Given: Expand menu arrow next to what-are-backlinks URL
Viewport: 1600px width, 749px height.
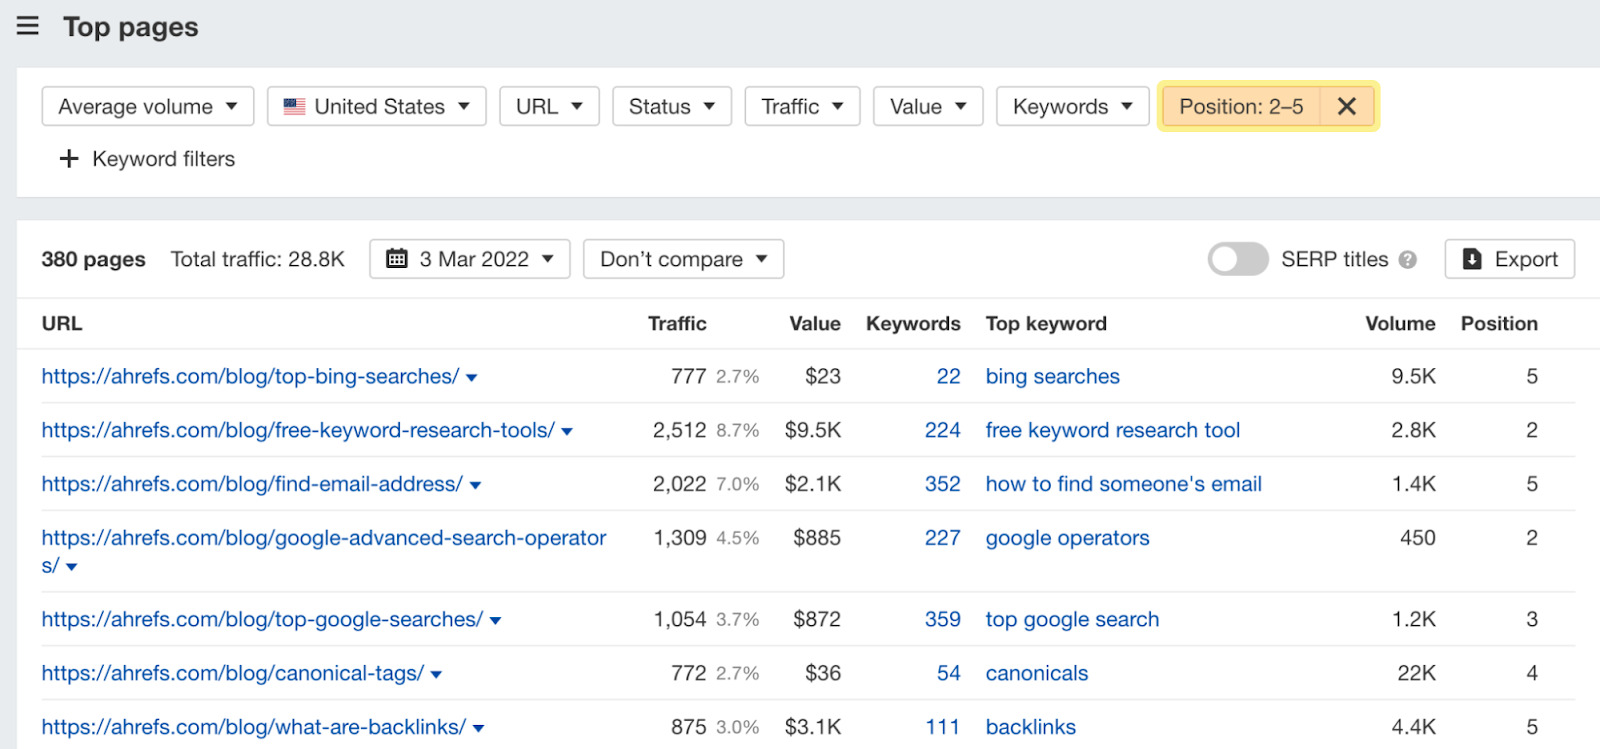Looking at the screenshot, I should 478,729.
